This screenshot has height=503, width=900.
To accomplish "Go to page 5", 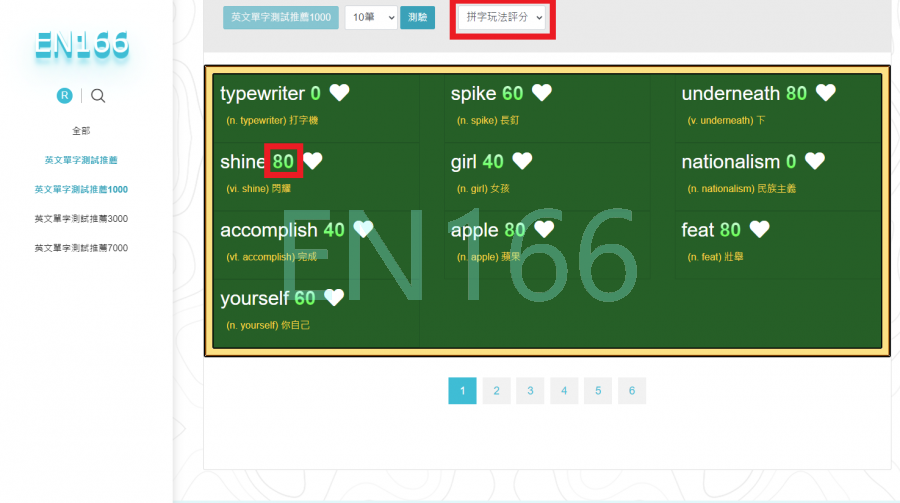I will click(598, 390).
